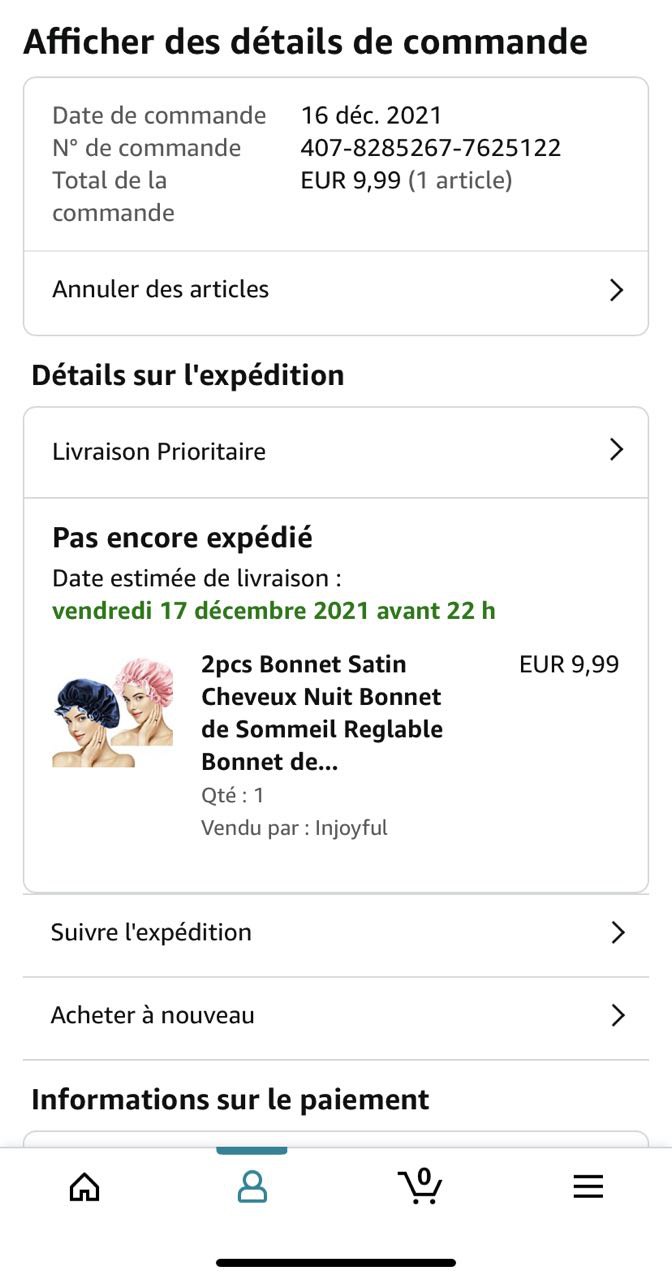Tap order number 407-8285267-7625122
The image size is (672, 1280).
coord(430,148)
